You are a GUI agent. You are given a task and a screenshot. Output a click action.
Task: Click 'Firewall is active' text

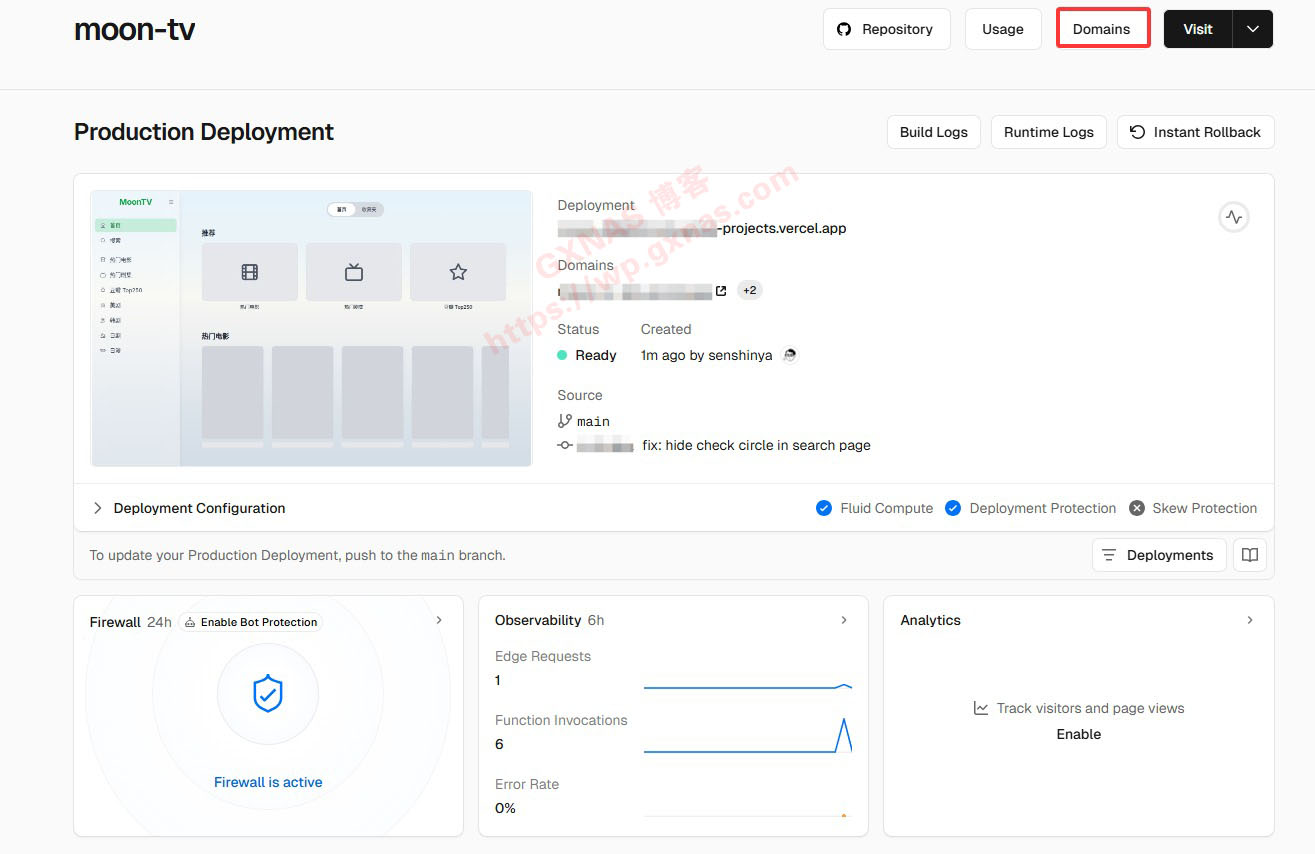click(x=268, y=782)
